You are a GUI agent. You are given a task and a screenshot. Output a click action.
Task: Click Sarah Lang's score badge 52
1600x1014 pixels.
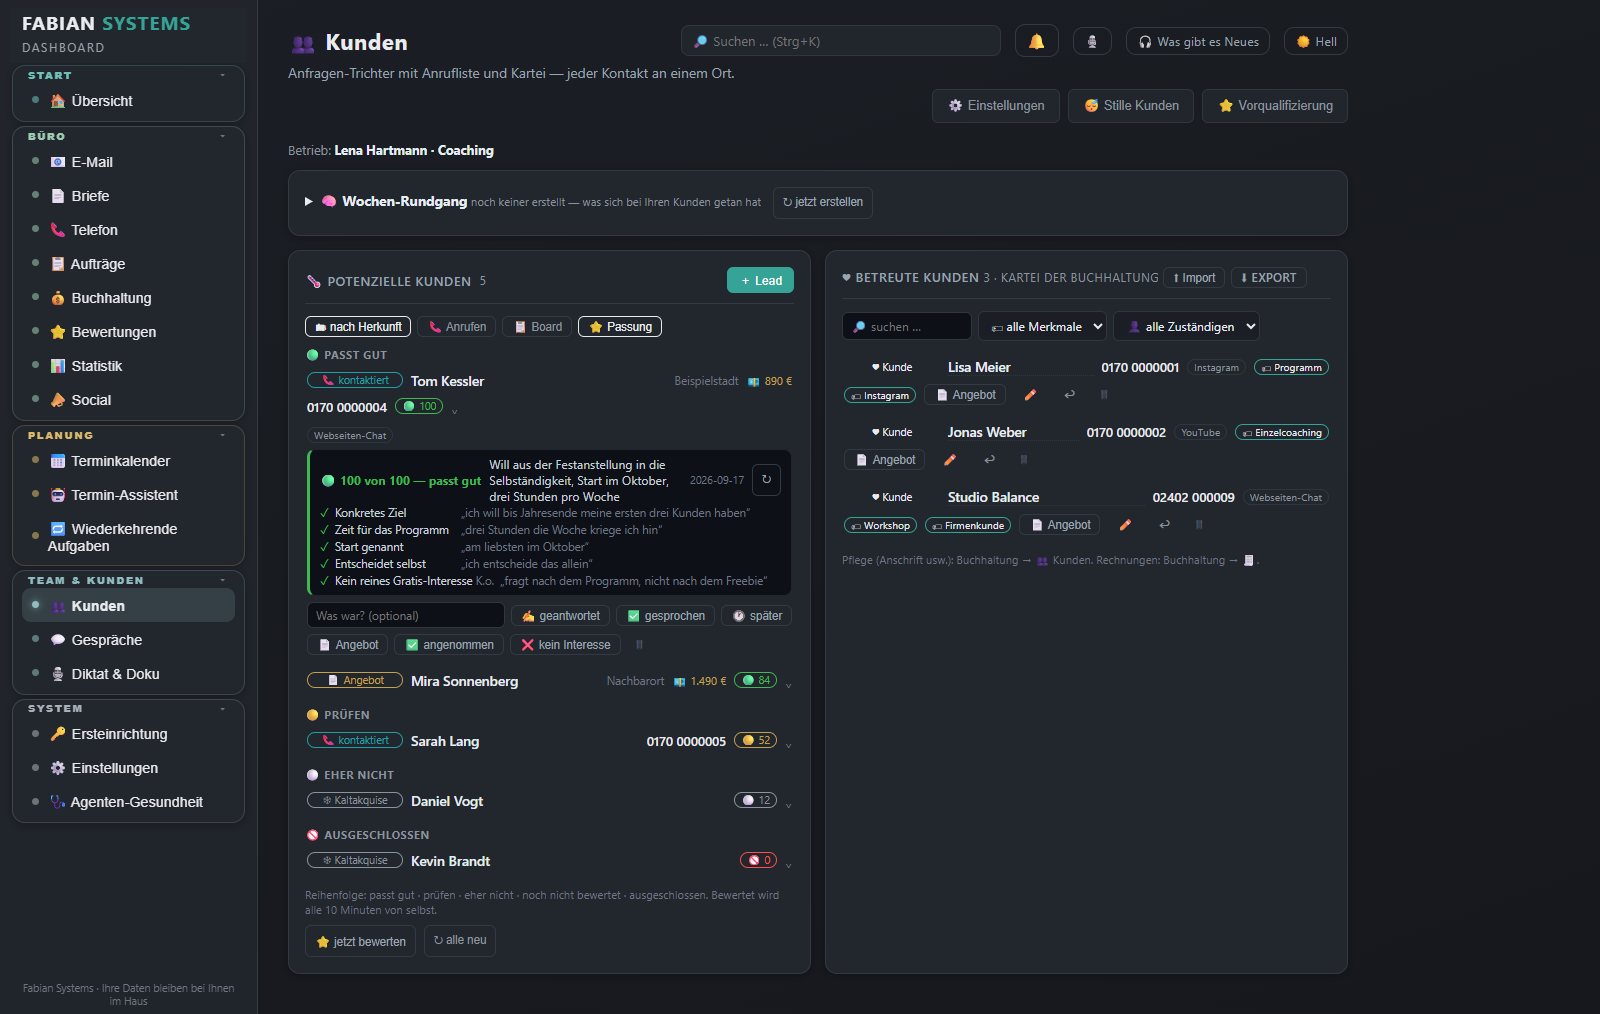[x=756, y=741]
